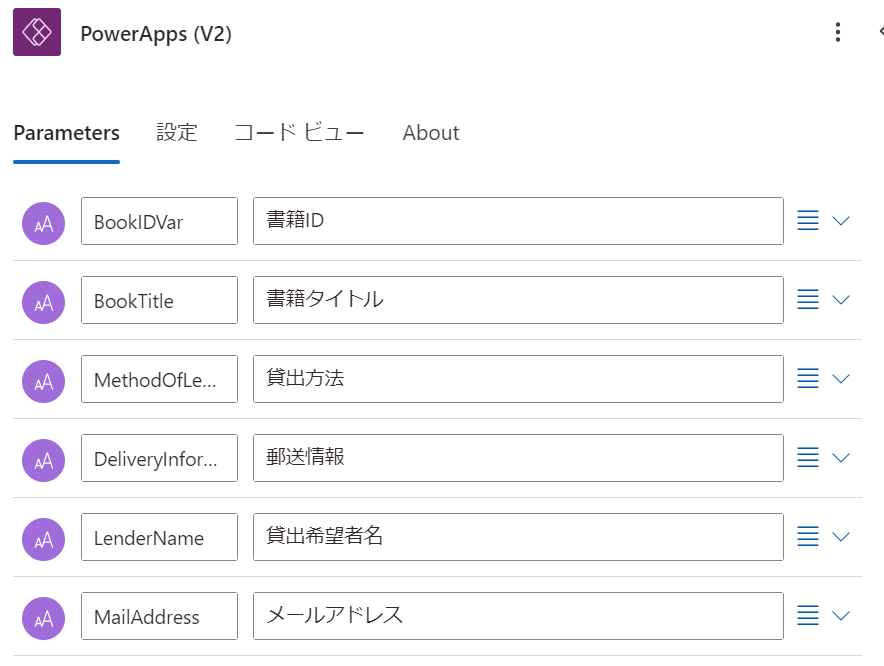Click the メールアドレス description field
884x666 pixels.
(x=518, y=616)
